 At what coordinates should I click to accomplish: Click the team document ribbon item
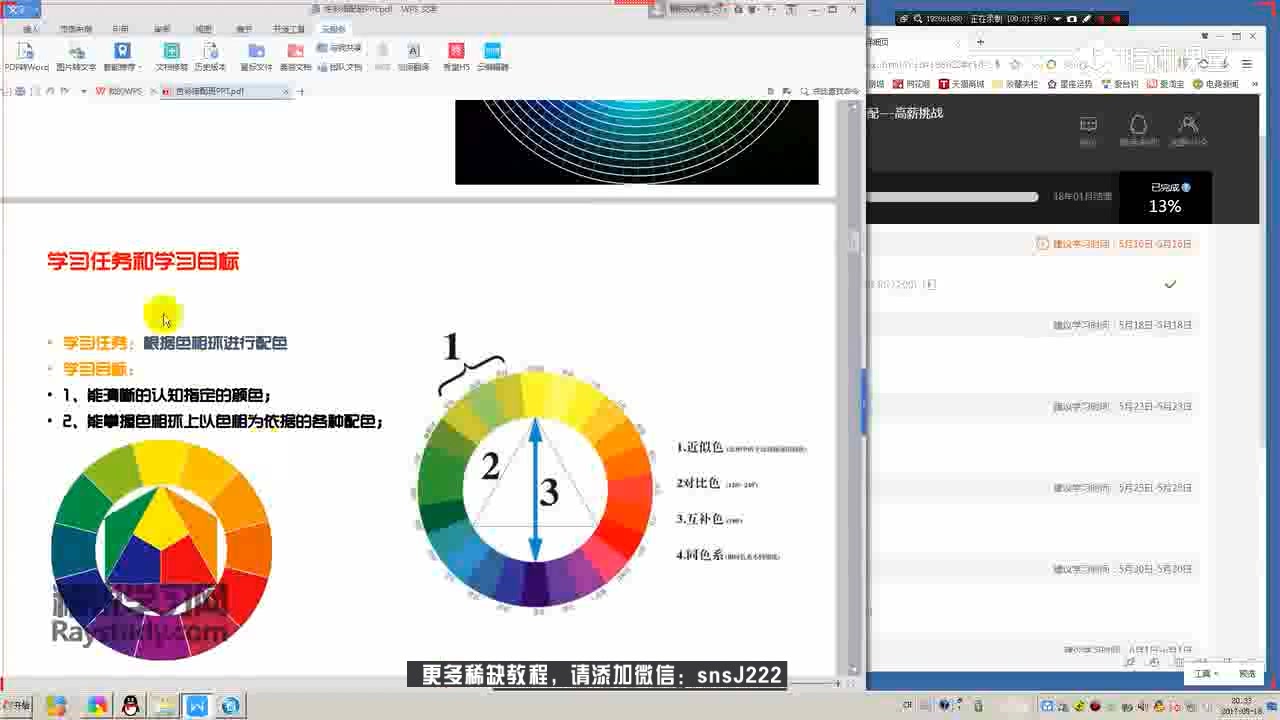[x=339, y=67]
